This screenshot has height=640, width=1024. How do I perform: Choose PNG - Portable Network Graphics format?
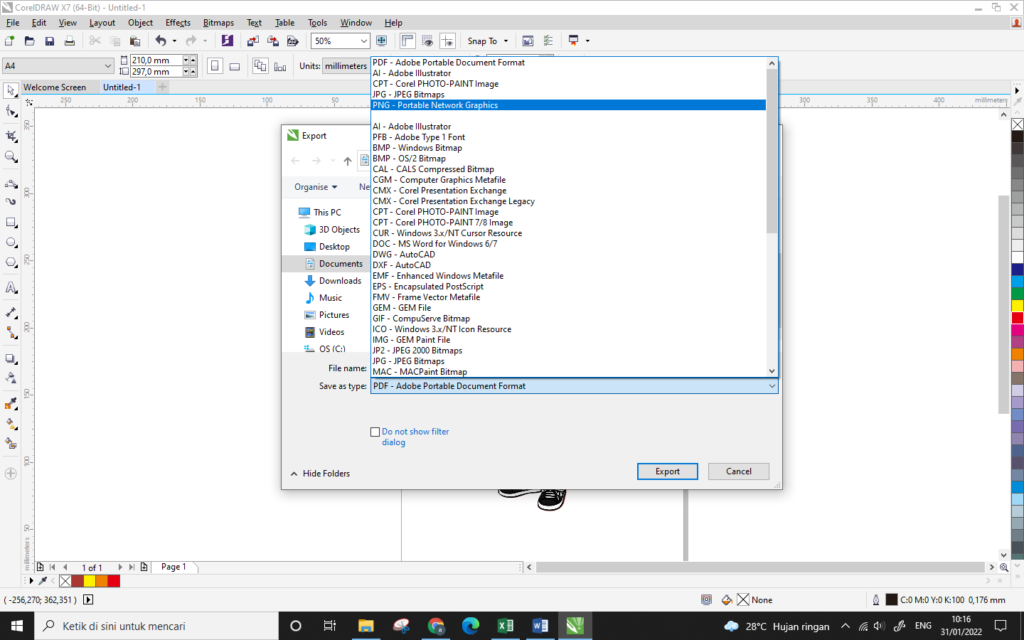[435, 105]
